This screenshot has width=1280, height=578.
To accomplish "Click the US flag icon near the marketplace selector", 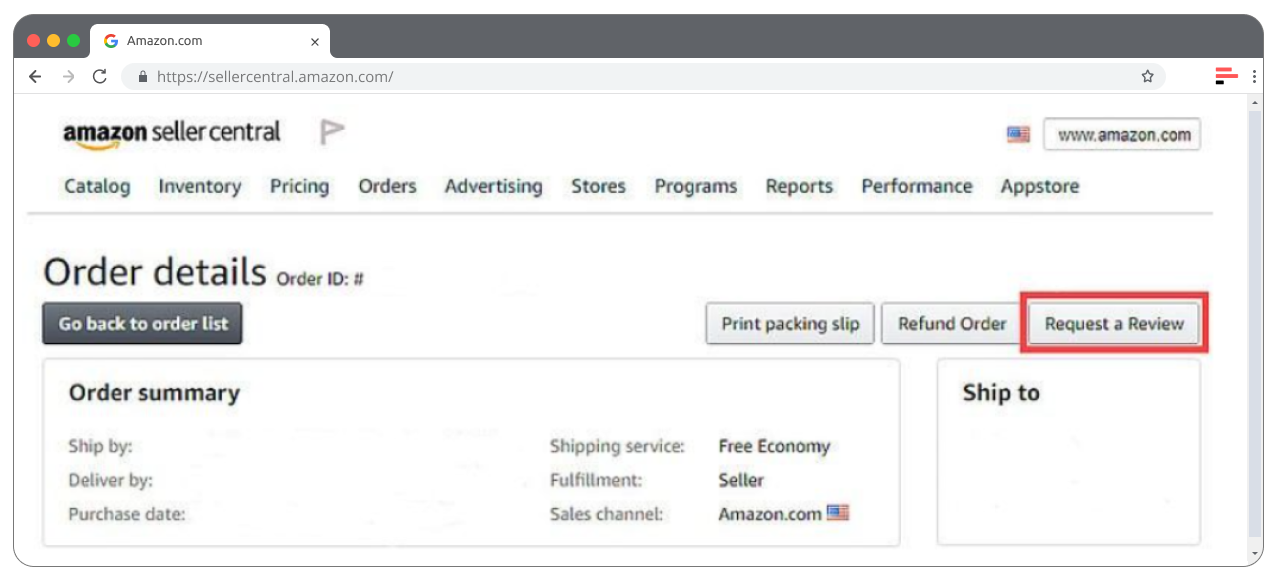I will pos(1017,132).
